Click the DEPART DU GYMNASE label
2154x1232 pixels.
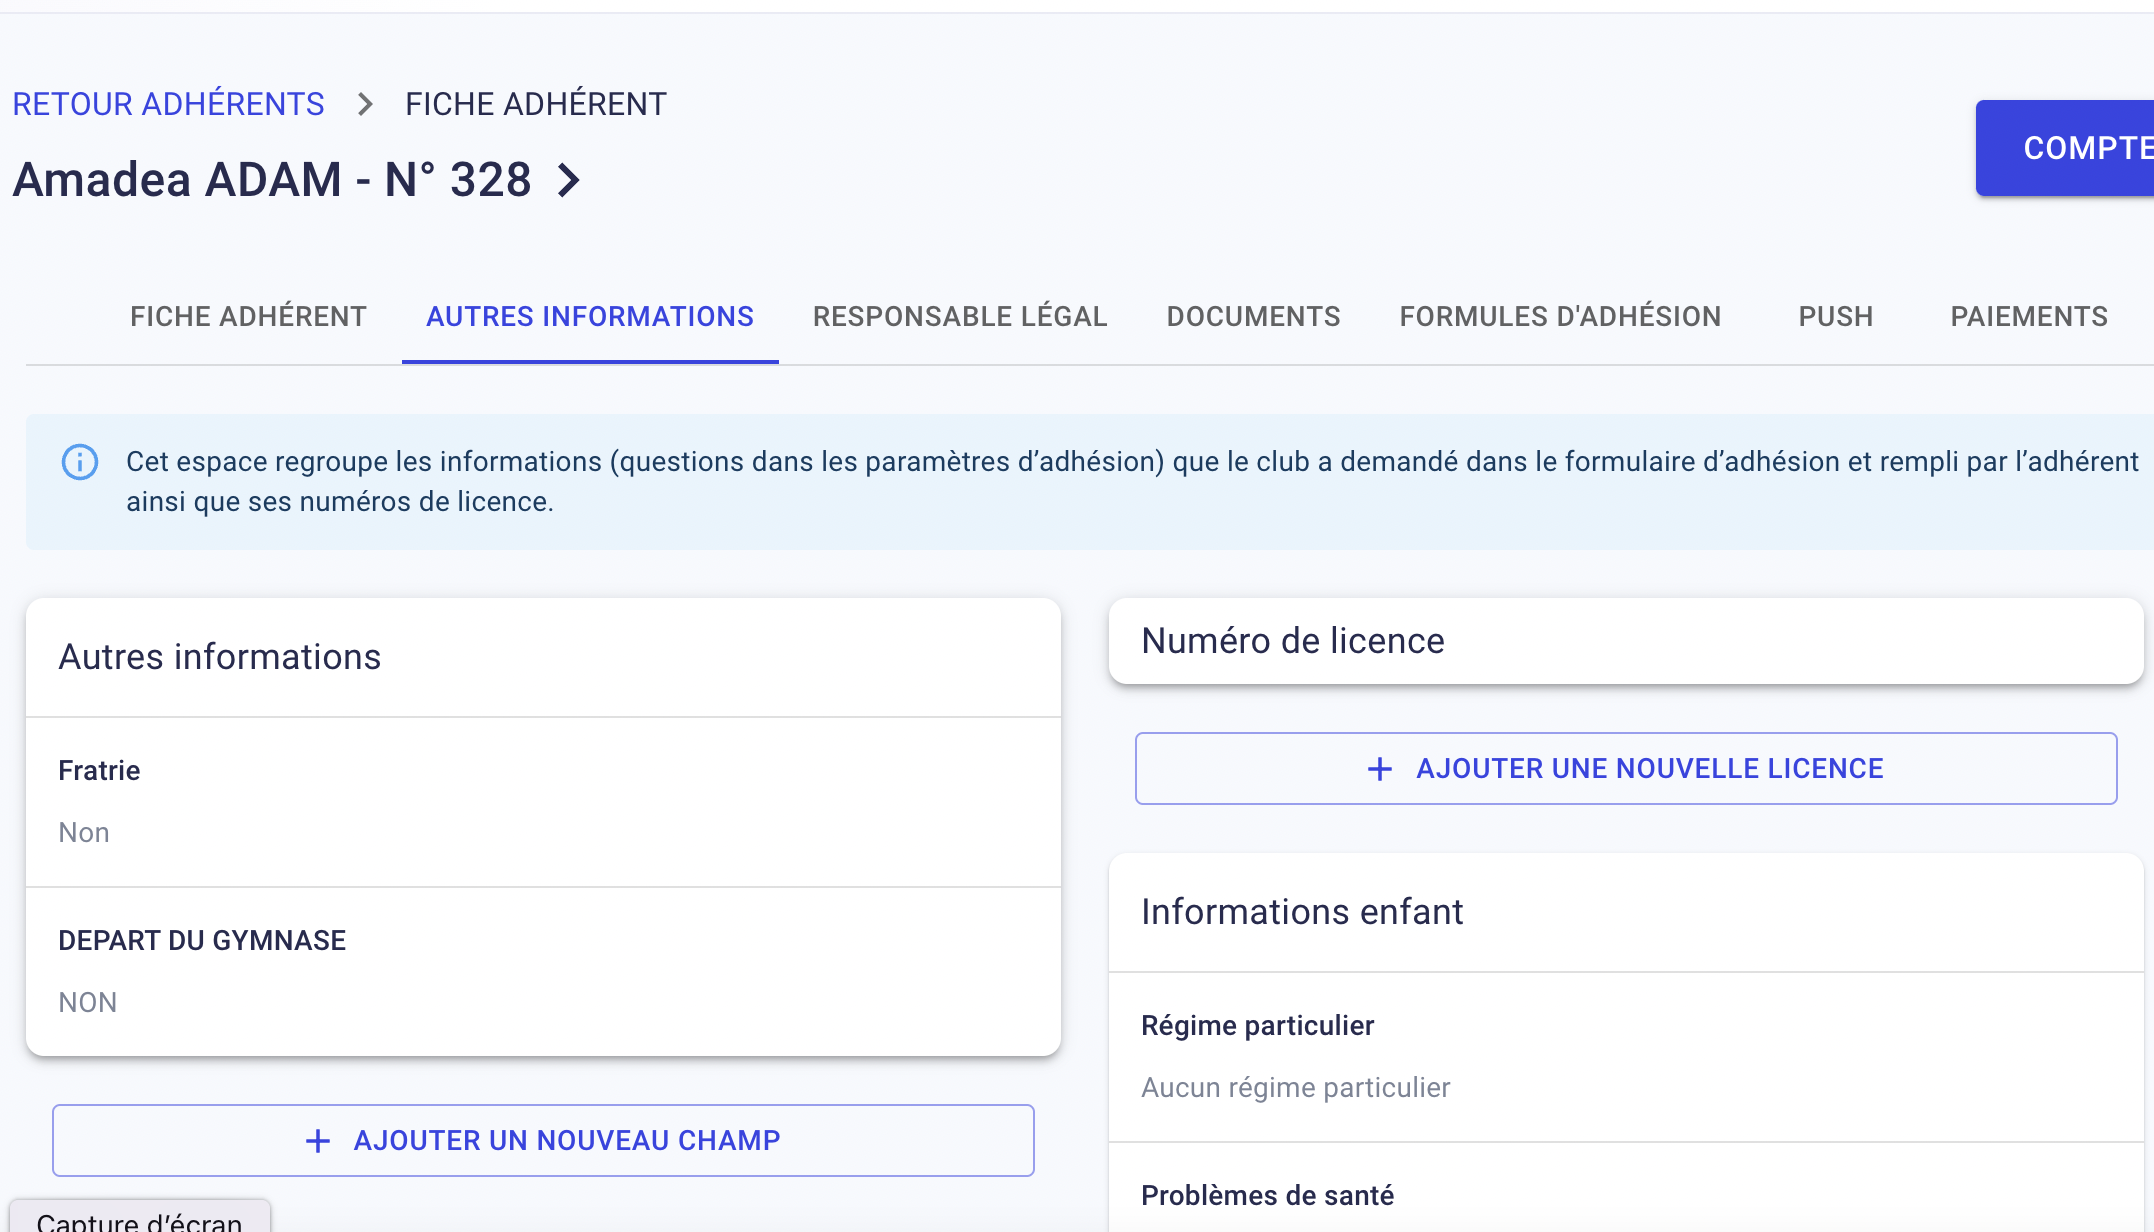point(202,941)
